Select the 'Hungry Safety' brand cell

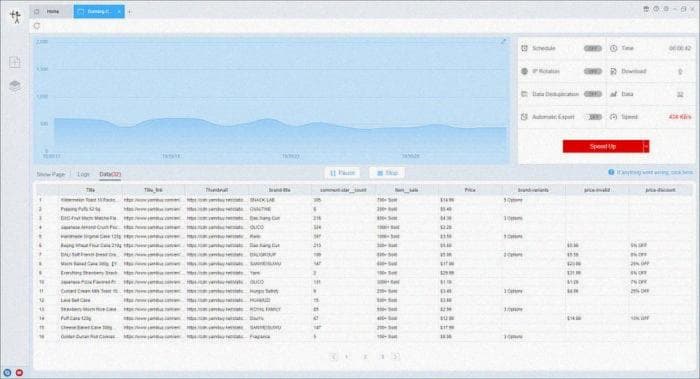(279, 291)
